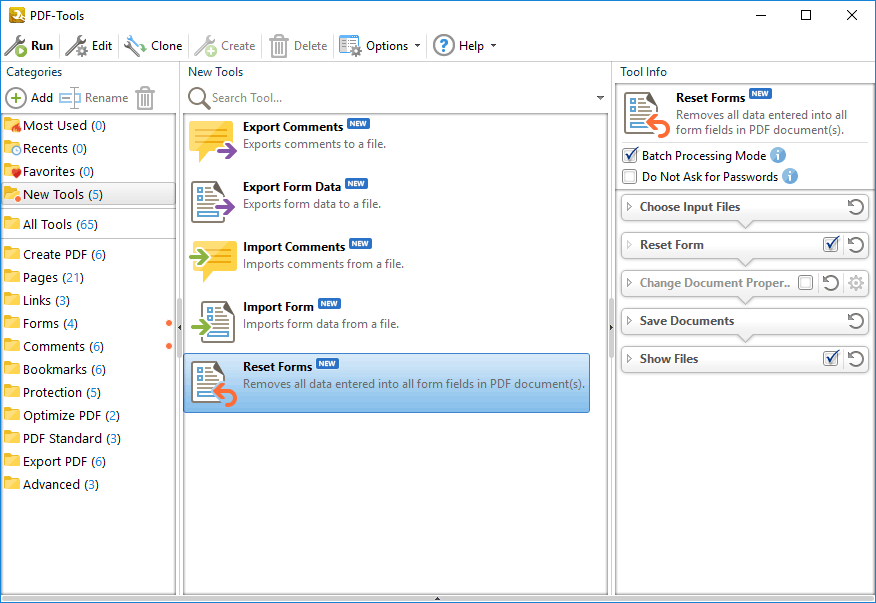Toggle Do Not Ask for Passwords checkbox
This screenshot has width=876, height=603.
630,177
